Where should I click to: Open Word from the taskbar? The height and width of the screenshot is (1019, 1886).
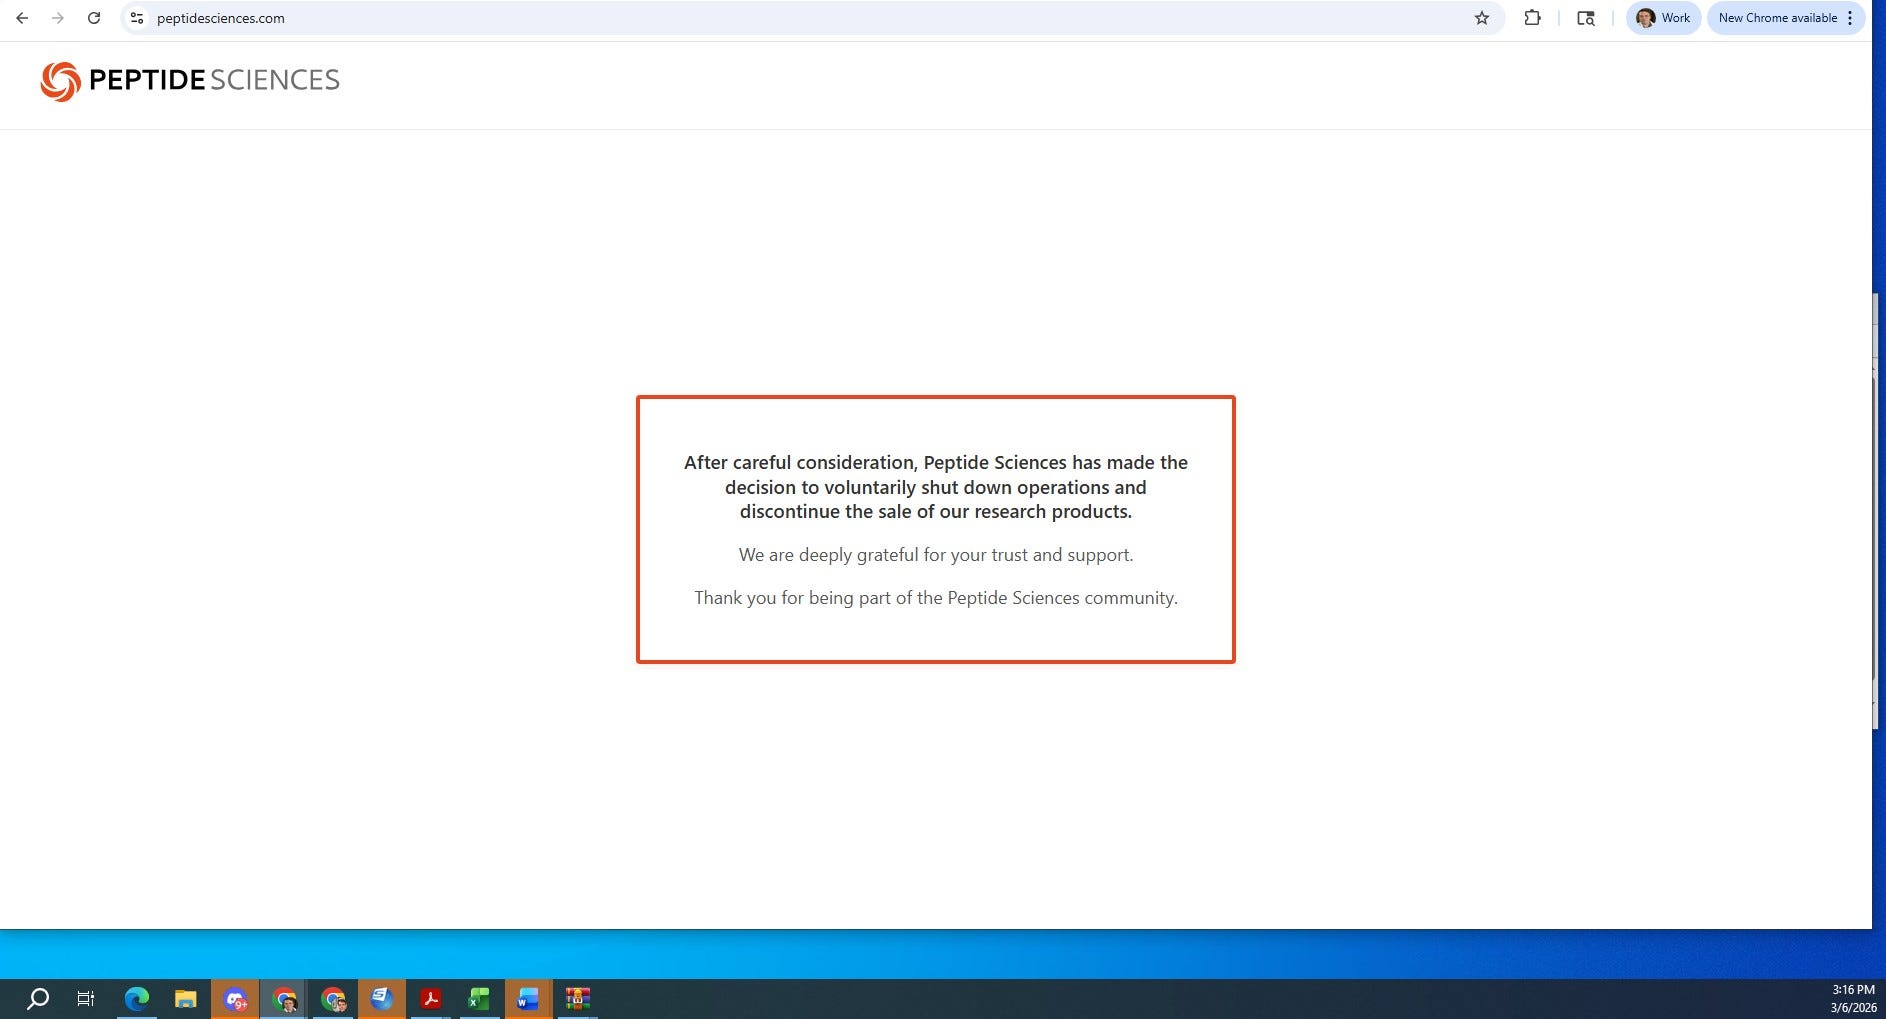(528, 999)
